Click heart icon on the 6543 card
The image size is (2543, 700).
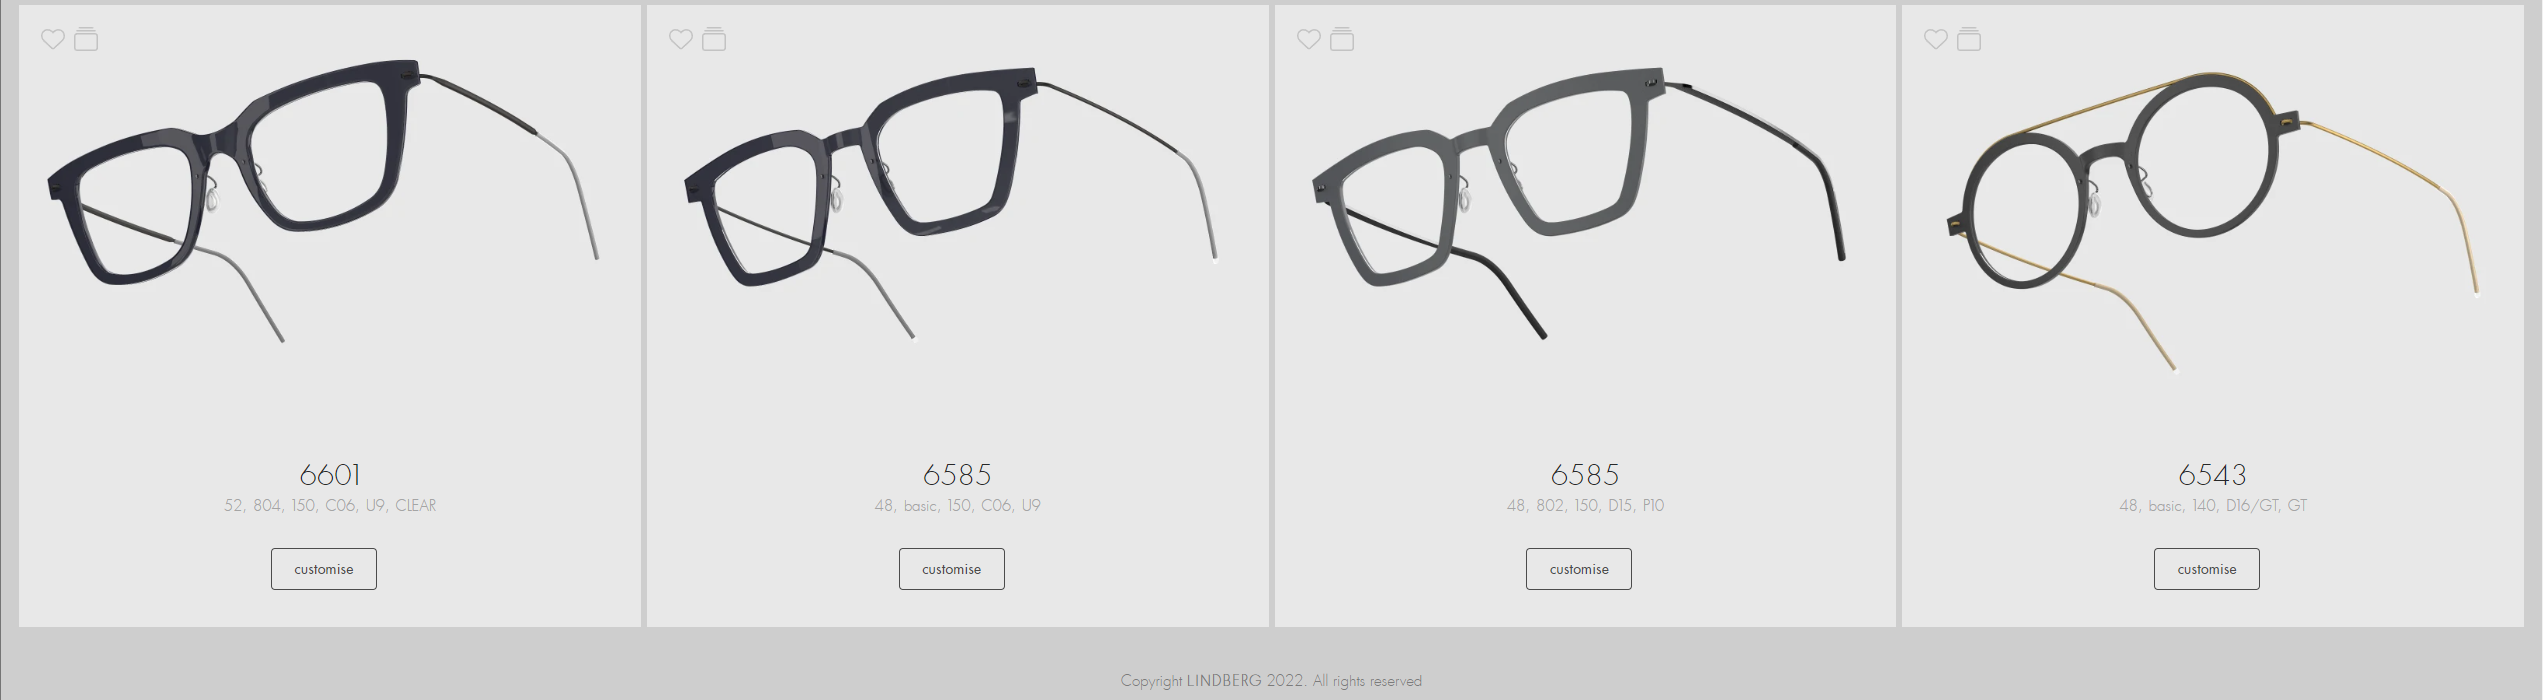coord(1936,39)
